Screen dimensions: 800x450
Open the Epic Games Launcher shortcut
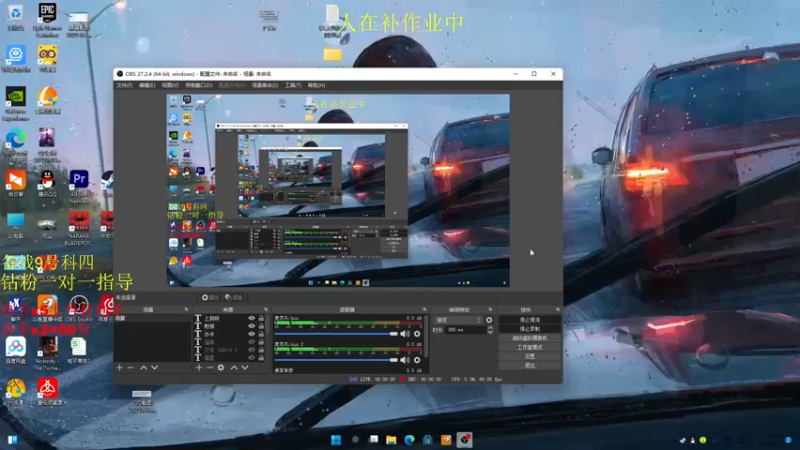(47, 18)
